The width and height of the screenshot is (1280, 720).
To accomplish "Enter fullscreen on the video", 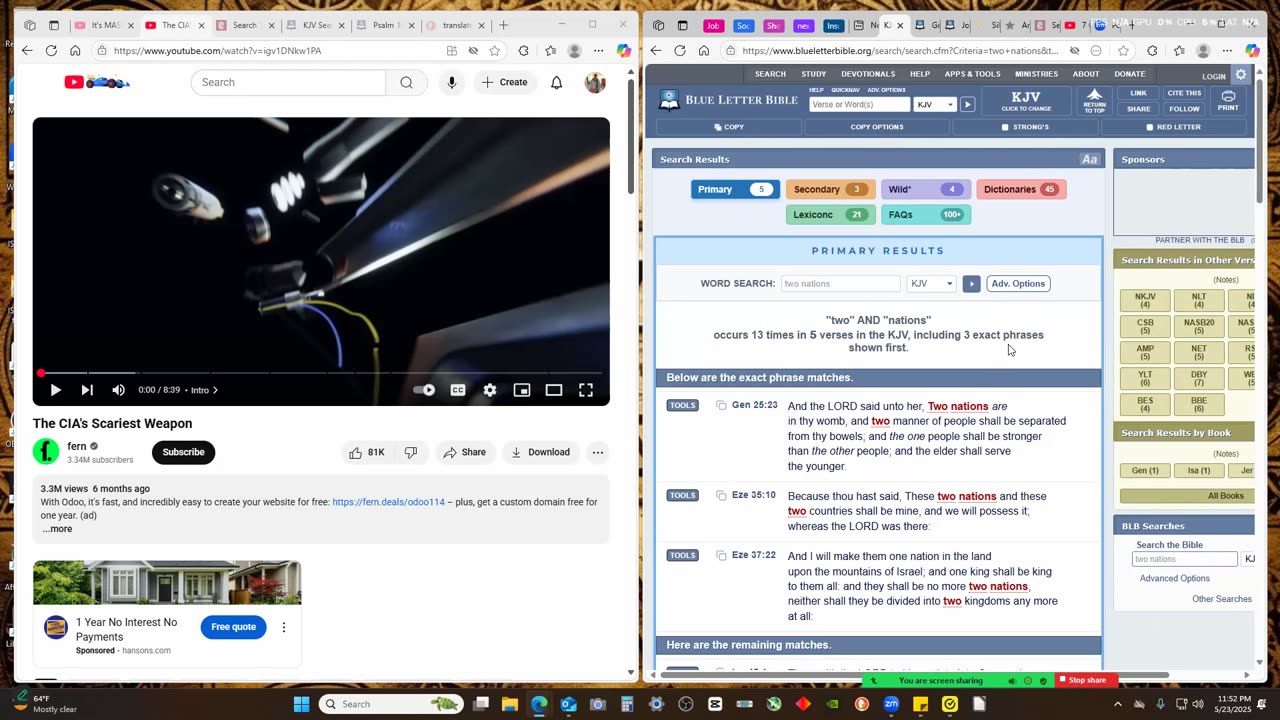I will coord(586,390).
